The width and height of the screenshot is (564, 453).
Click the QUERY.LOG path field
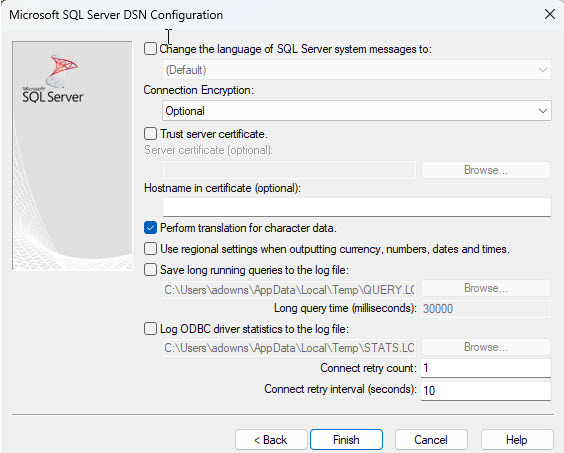click(290, 290)
